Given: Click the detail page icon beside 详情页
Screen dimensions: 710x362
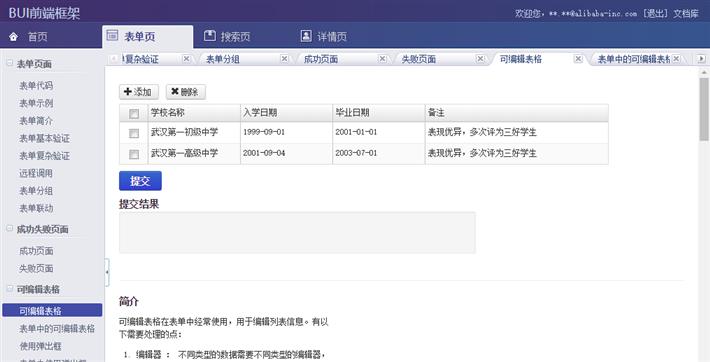Looking at the screenshot, I should (306, 35).
